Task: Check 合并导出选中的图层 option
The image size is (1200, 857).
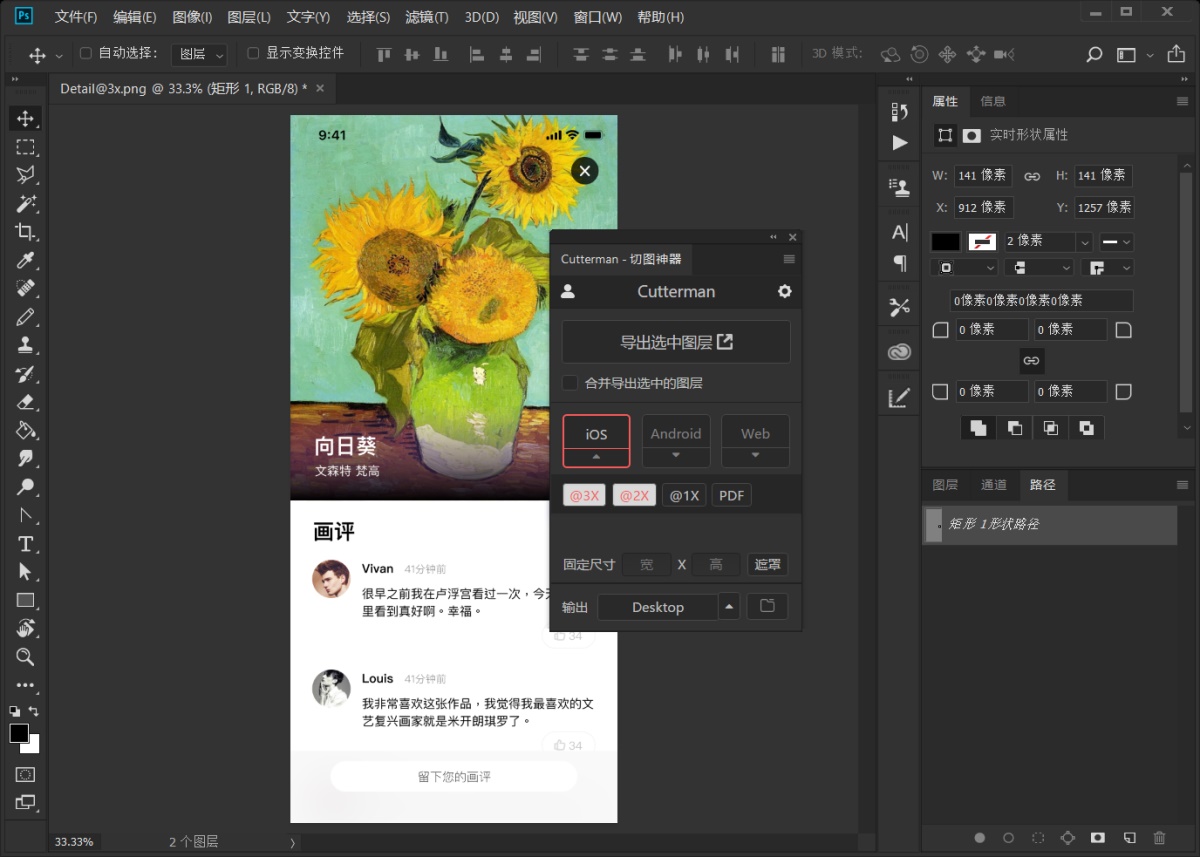Action: 570,383
